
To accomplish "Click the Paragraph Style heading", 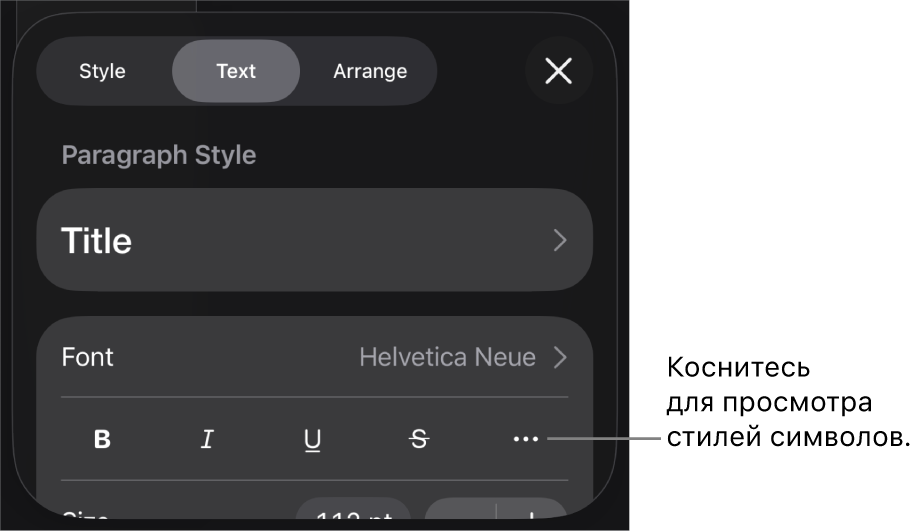I will [x=159, y=155].
